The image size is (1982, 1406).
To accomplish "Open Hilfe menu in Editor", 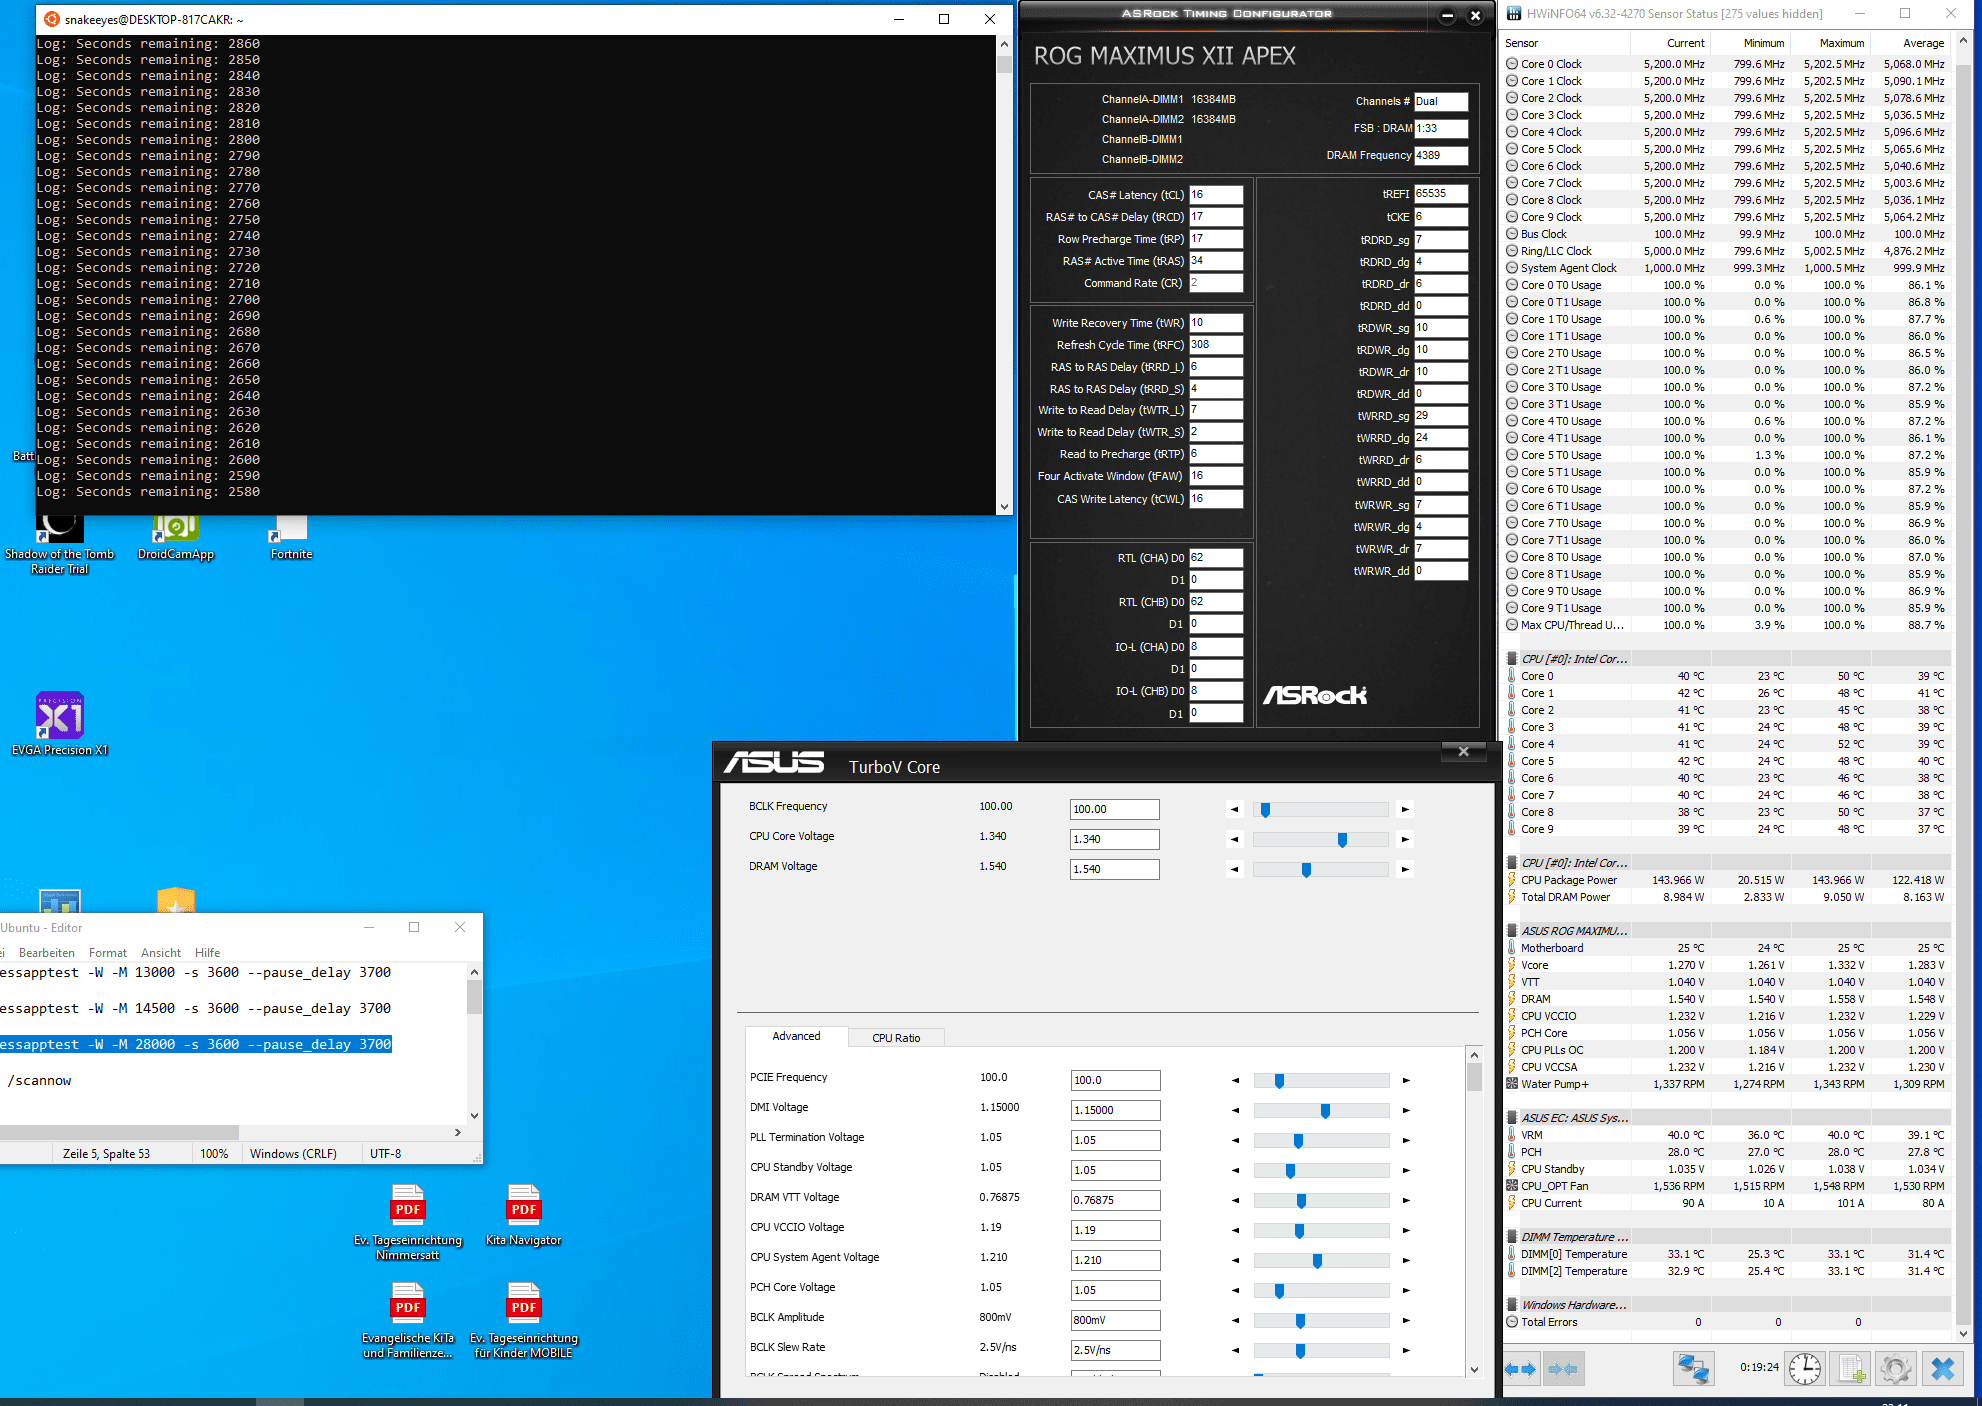I will tap(208, 953).
